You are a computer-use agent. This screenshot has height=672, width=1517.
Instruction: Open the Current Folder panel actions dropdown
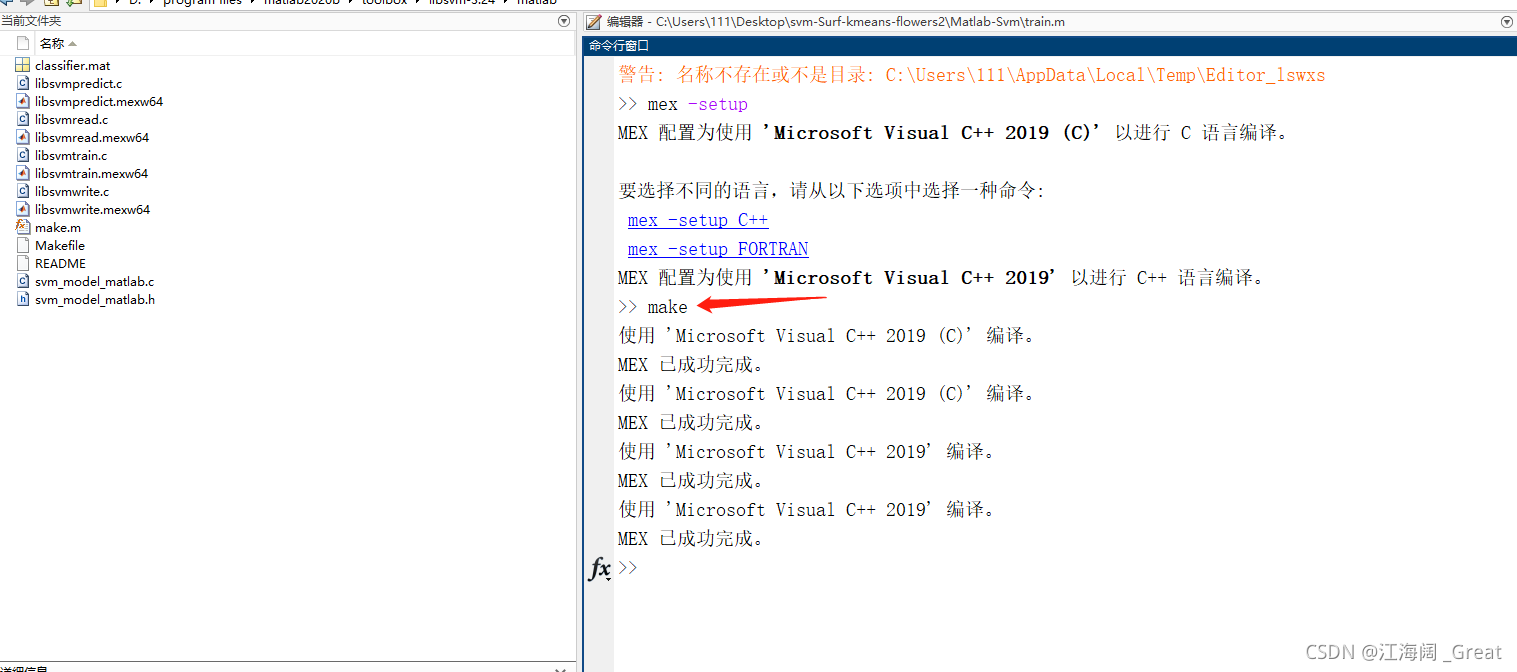[x=564, y=21]
